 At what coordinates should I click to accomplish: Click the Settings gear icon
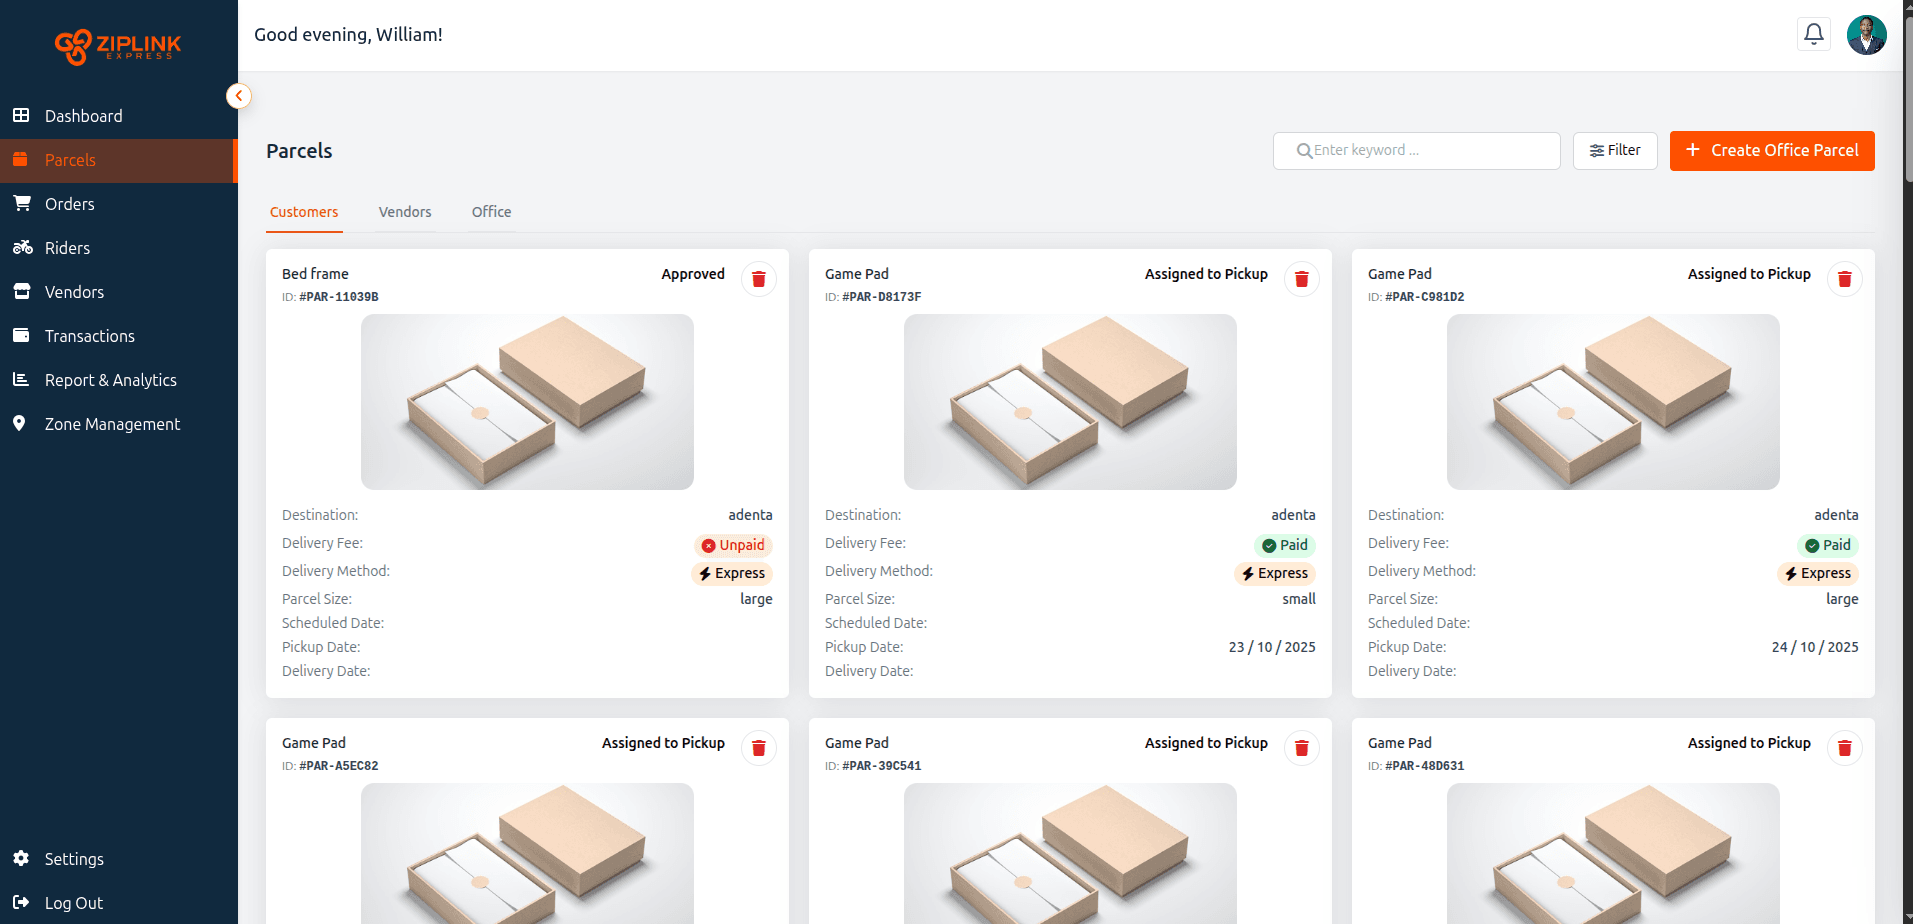21,858
